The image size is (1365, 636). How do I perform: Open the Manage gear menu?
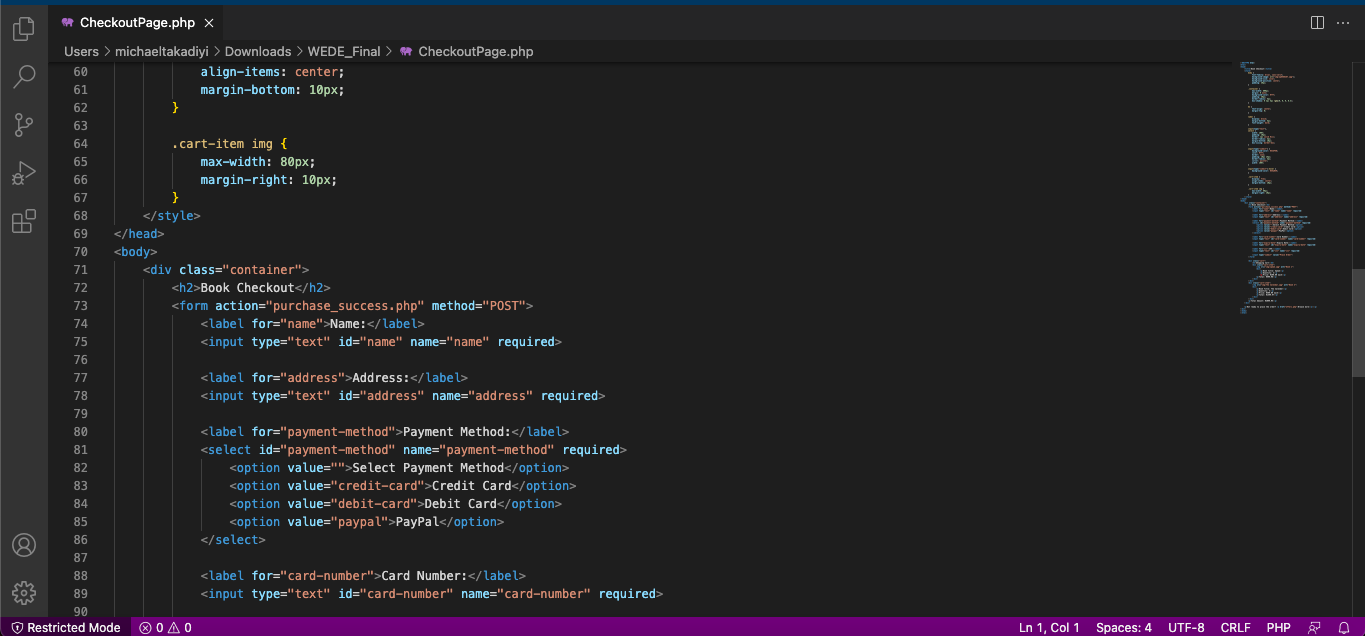point(24,592)
